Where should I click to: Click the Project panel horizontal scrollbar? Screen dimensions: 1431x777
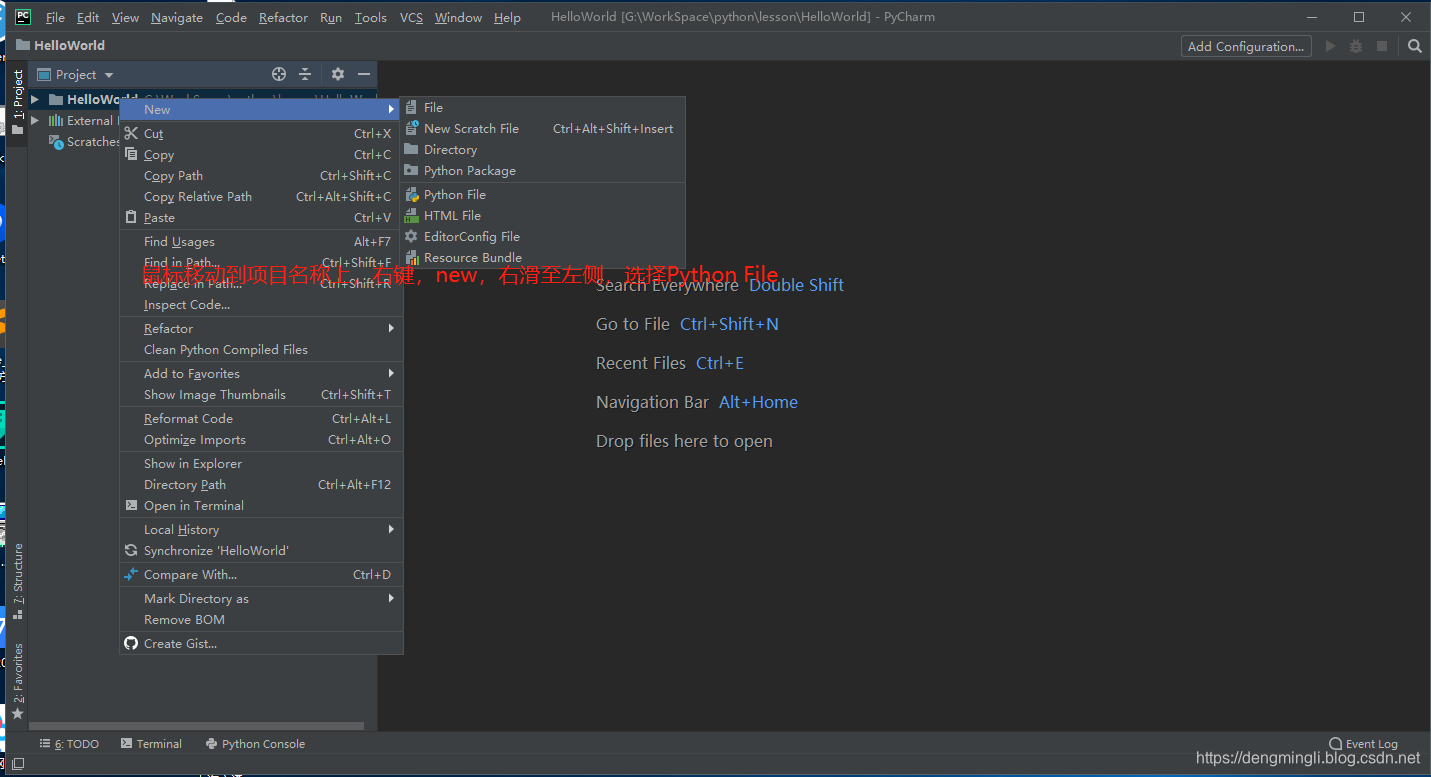196,726
